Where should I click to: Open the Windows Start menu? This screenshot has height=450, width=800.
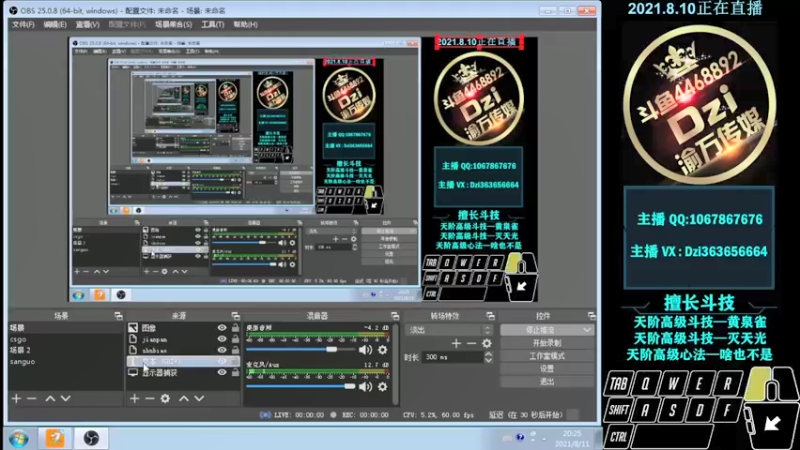point(19,438)
